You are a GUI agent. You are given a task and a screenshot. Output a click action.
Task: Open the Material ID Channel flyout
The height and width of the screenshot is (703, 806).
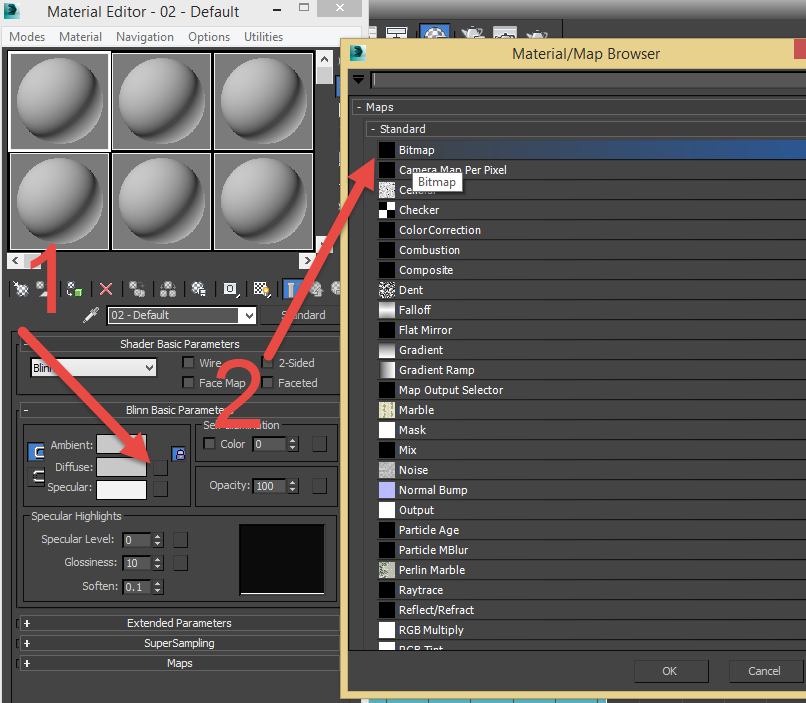pyautogui.click(x=231, y=289)
